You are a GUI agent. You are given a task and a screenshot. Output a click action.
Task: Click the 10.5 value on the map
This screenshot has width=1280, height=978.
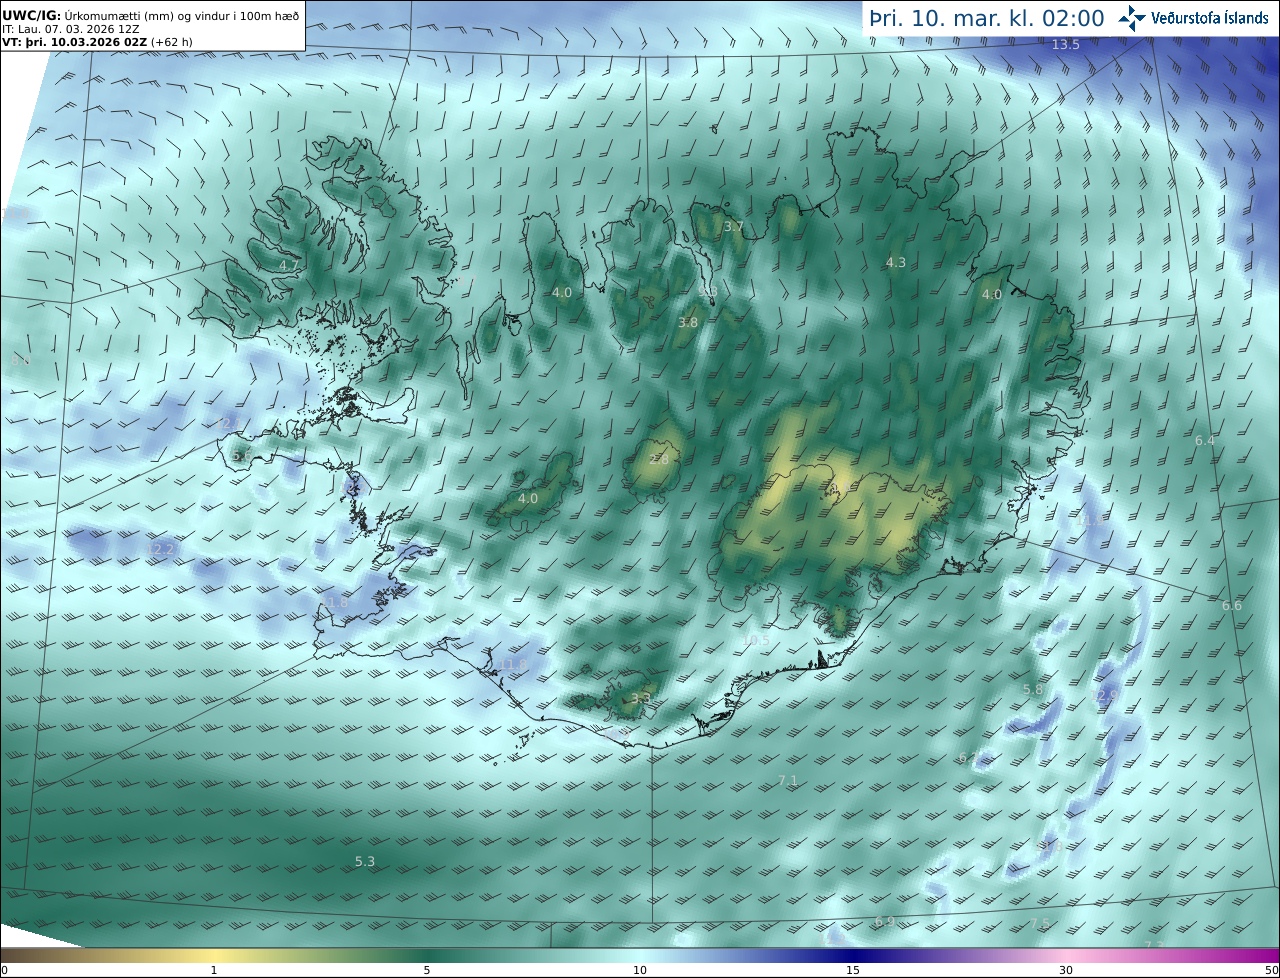tap(756, 641)
